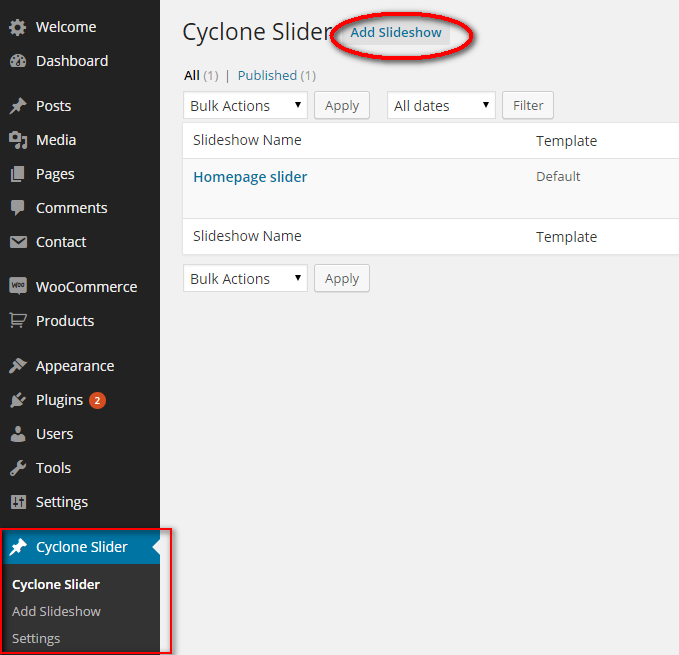
Task: Click the Appearance paintbrush icon
Action: pyautogui.click(x=18, y=366)
